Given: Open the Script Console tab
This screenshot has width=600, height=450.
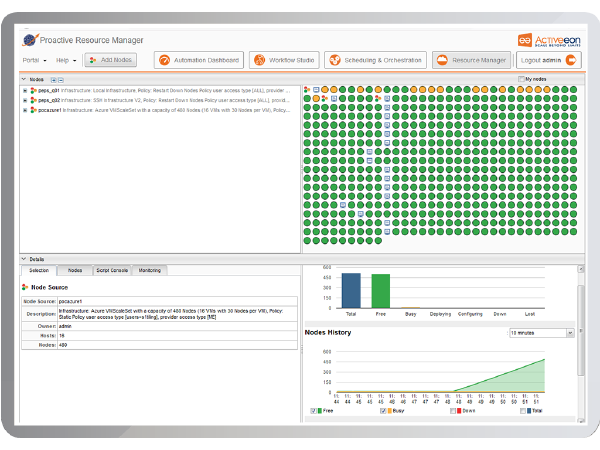Looking at the screenshot, I should (112, 270).
